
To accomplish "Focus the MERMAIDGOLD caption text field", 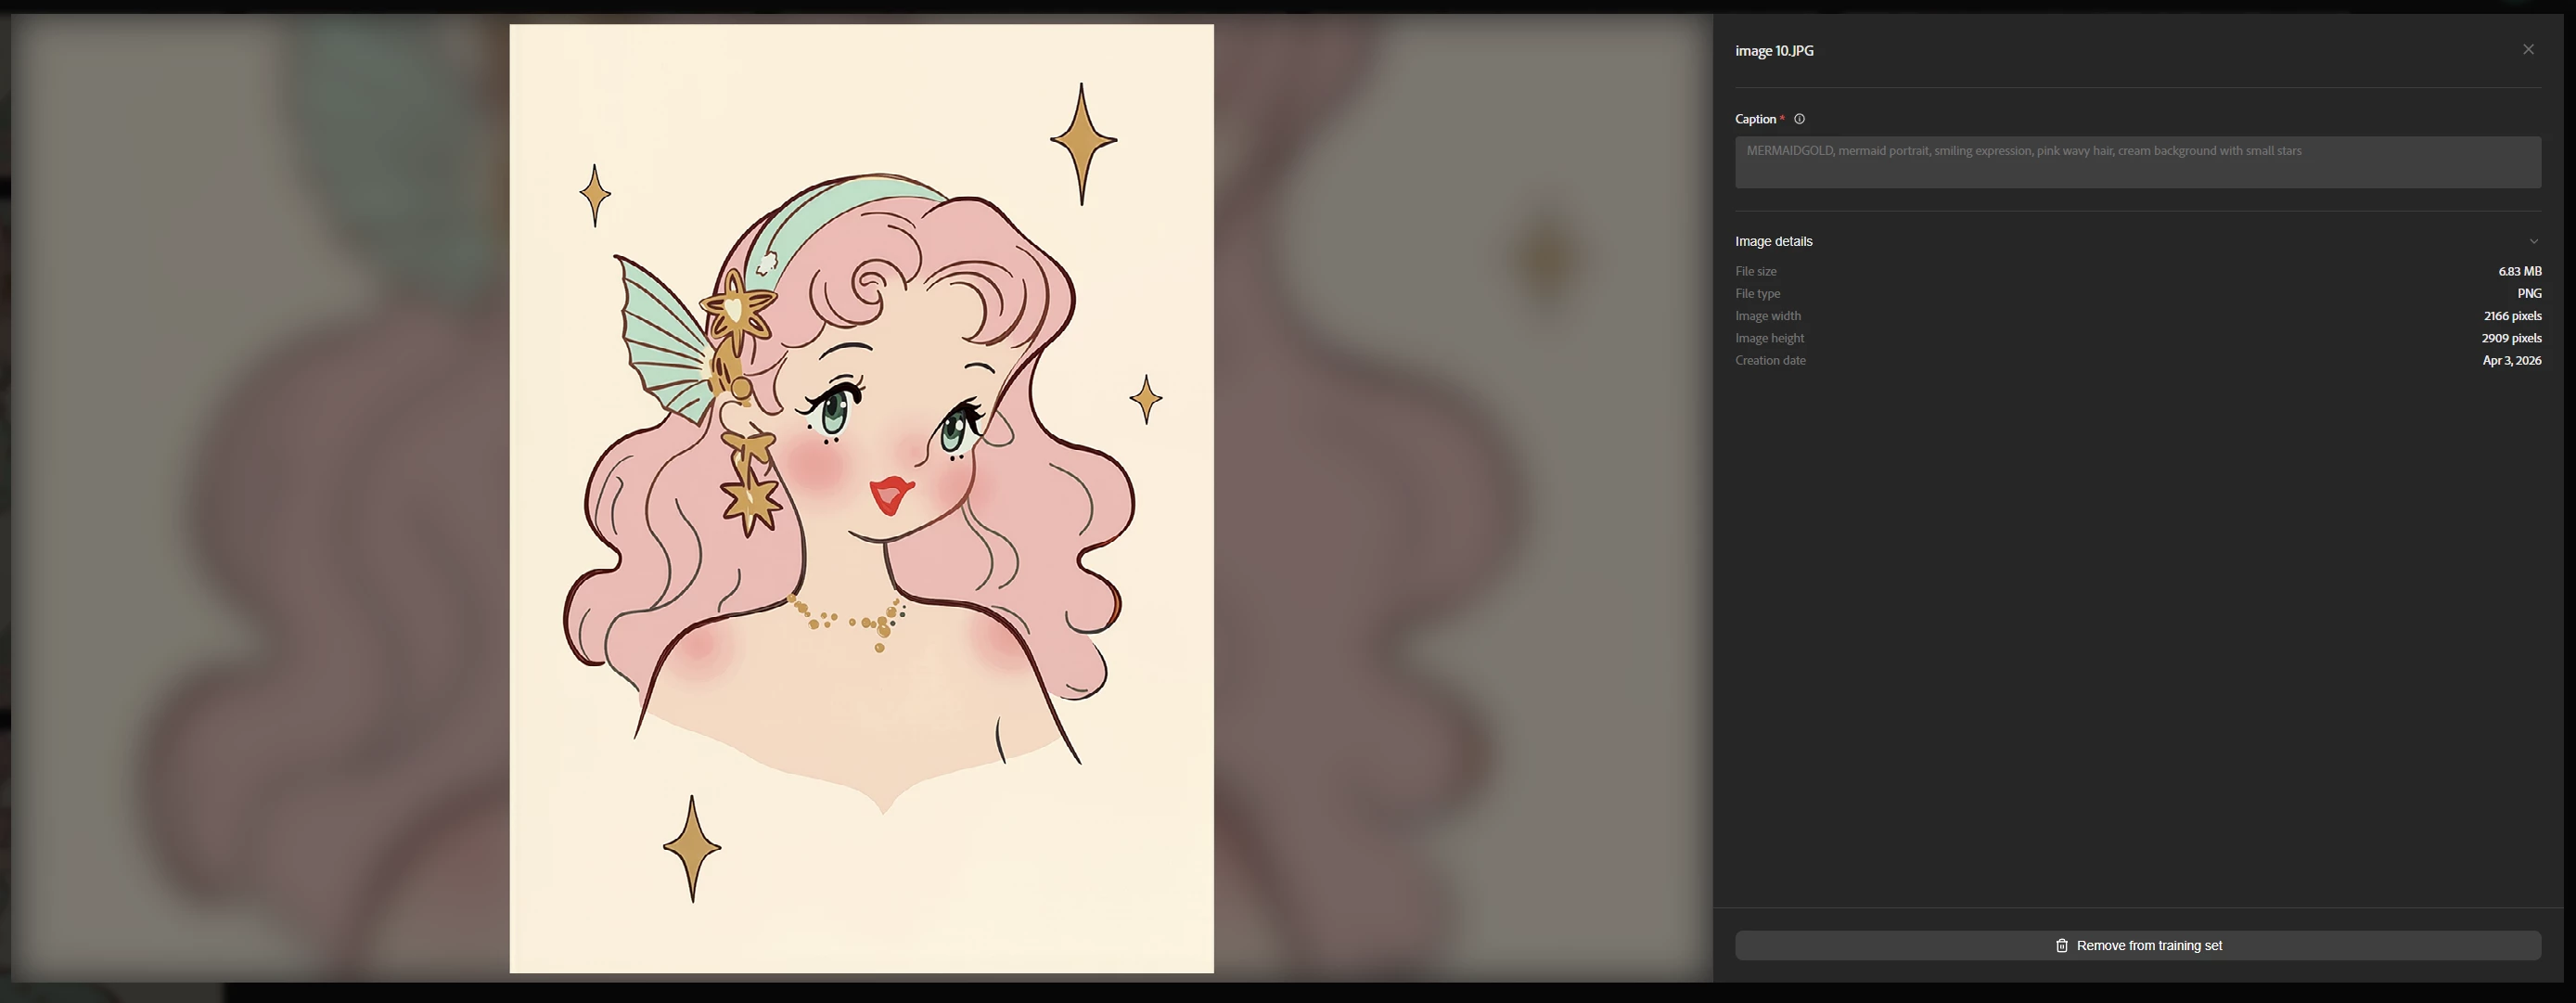I will click(2137, 162).
